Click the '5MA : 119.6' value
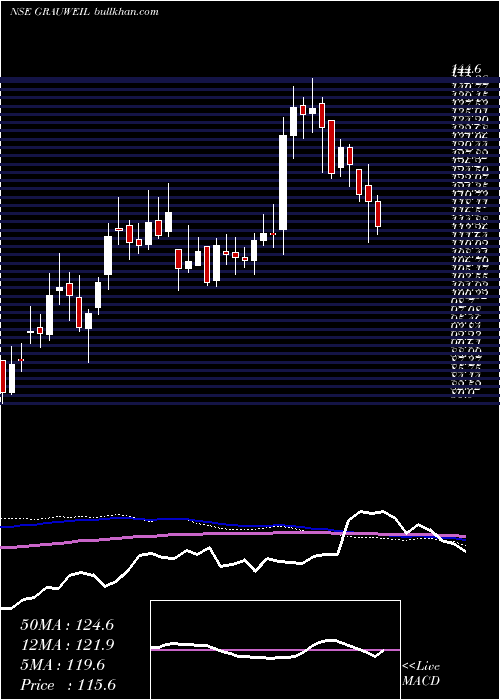The width and height of the screenshot is (500, 700). (62, 665)
